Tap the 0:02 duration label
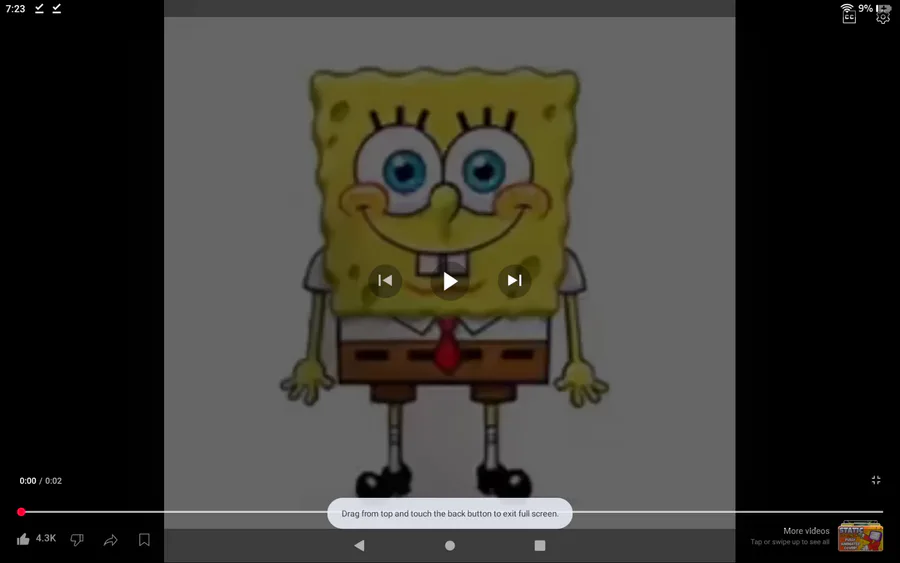The image size is (900, 563). tap(53, 481)
